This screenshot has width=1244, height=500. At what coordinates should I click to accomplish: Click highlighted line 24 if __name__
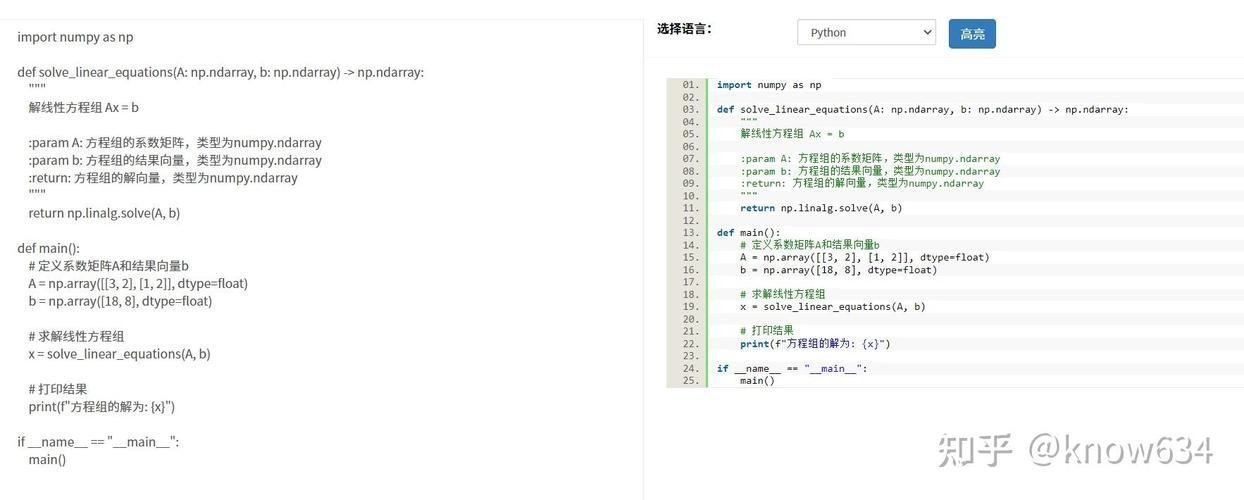(x=793, y=368)
